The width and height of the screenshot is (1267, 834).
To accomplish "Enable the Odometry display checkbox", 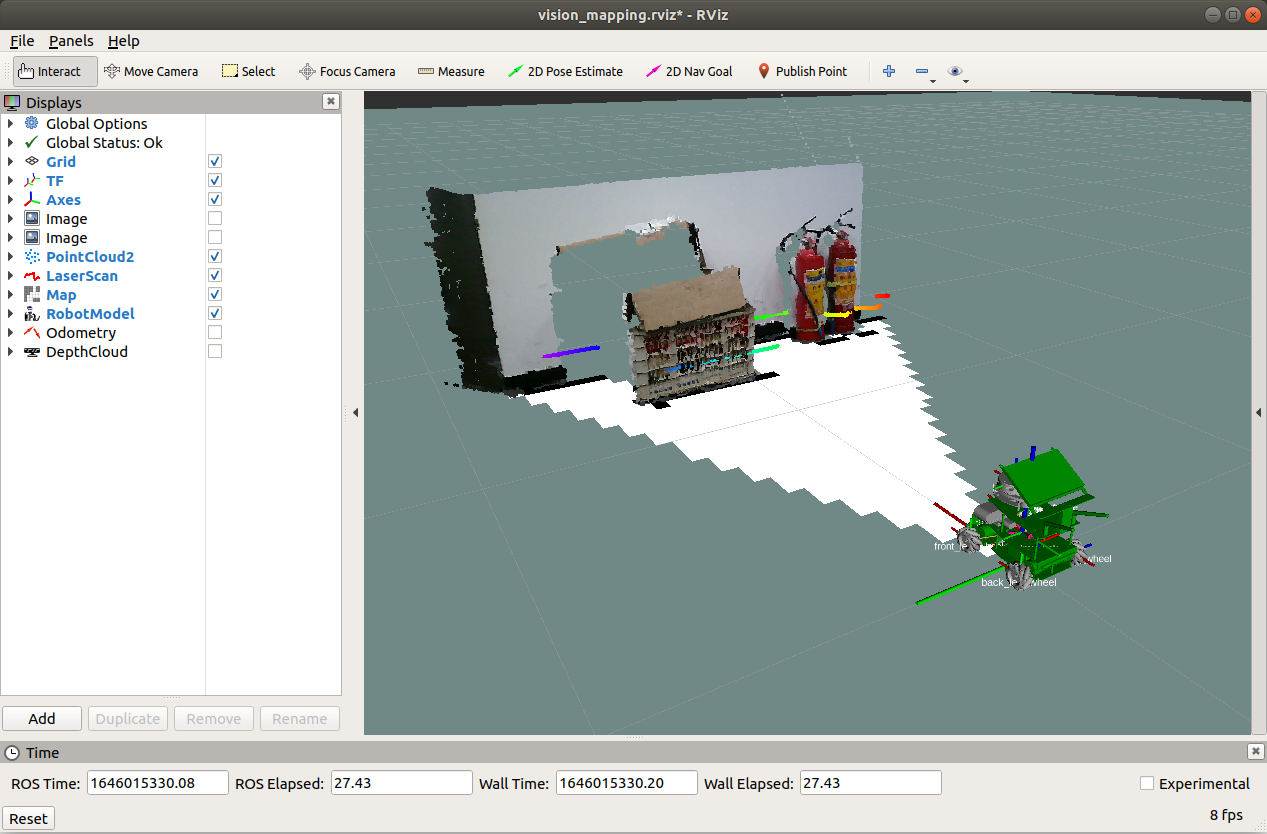I will pyautogui.click(x=215, y=333).
